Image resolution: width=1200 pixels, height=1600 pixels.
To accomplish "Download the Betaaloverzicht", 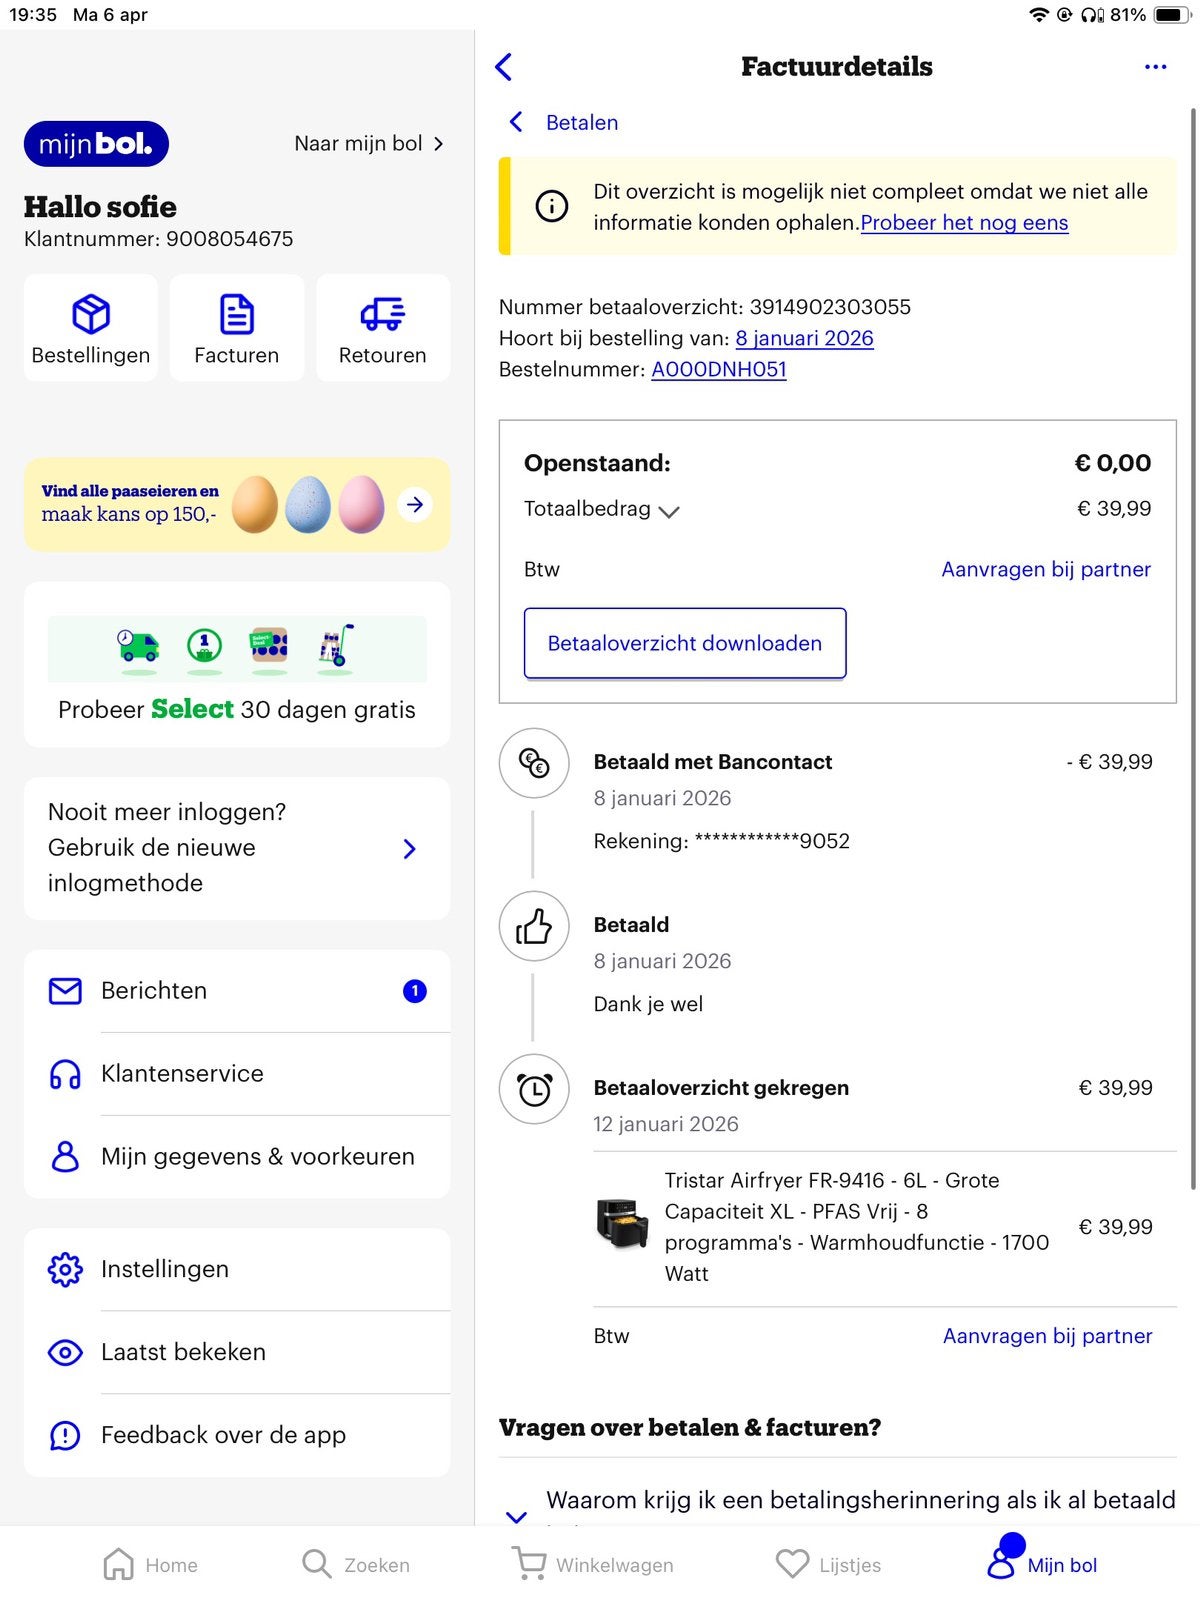I will (x=685, y=643).
